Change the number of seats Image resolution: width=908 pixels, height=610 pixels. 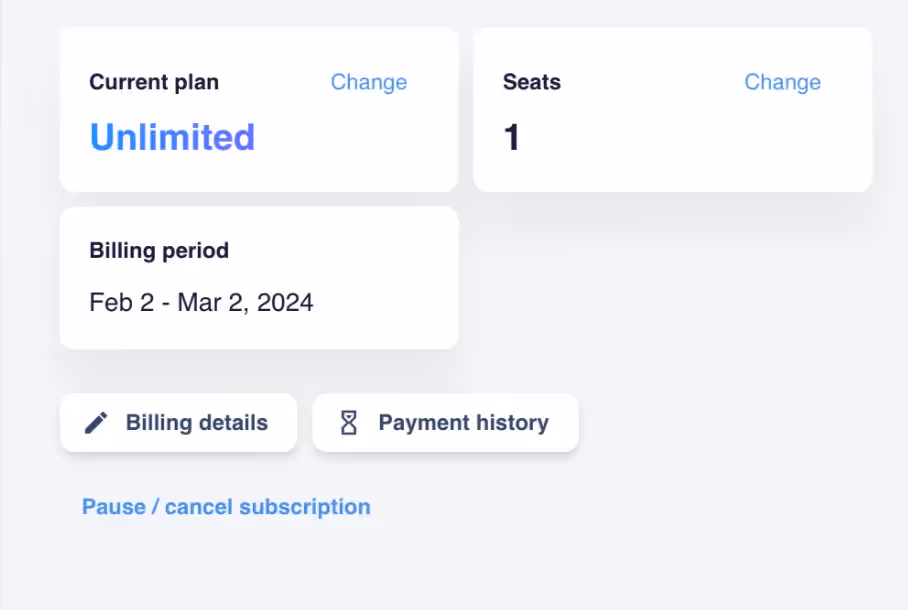[782, 82]
